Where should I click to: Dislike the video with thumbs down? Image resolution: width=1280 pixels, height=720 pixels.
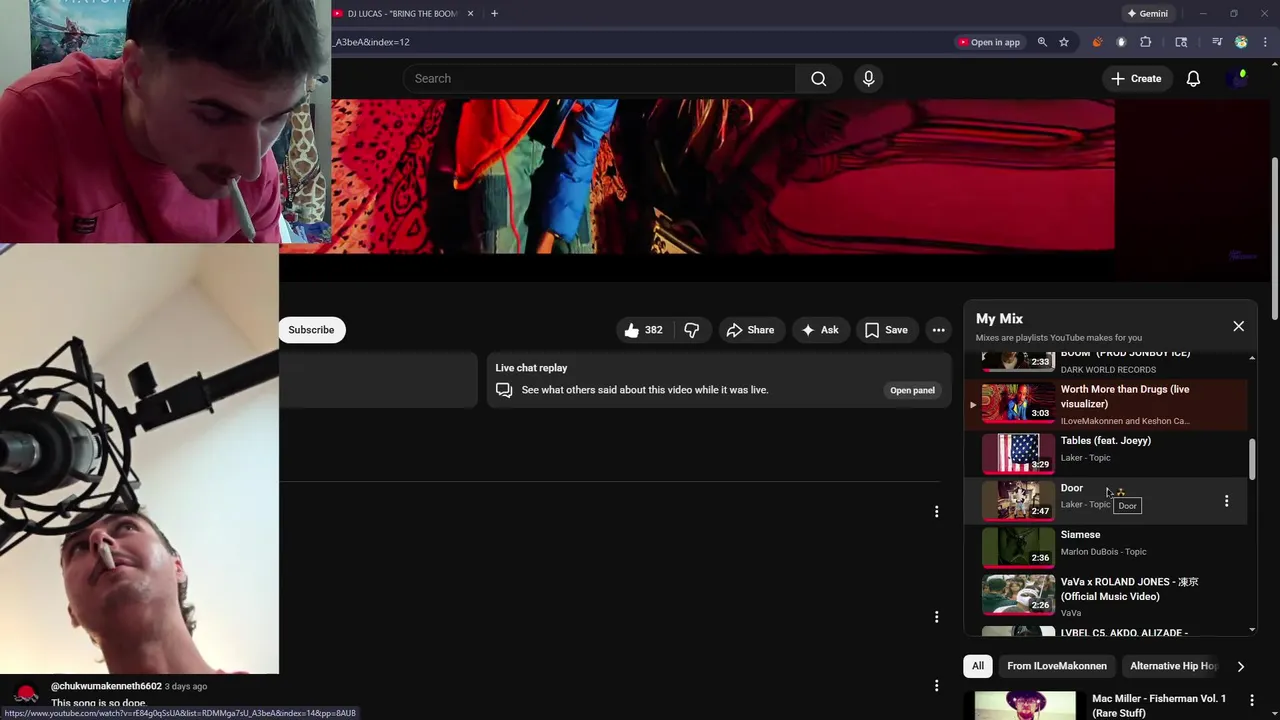(x=691, y=330)
